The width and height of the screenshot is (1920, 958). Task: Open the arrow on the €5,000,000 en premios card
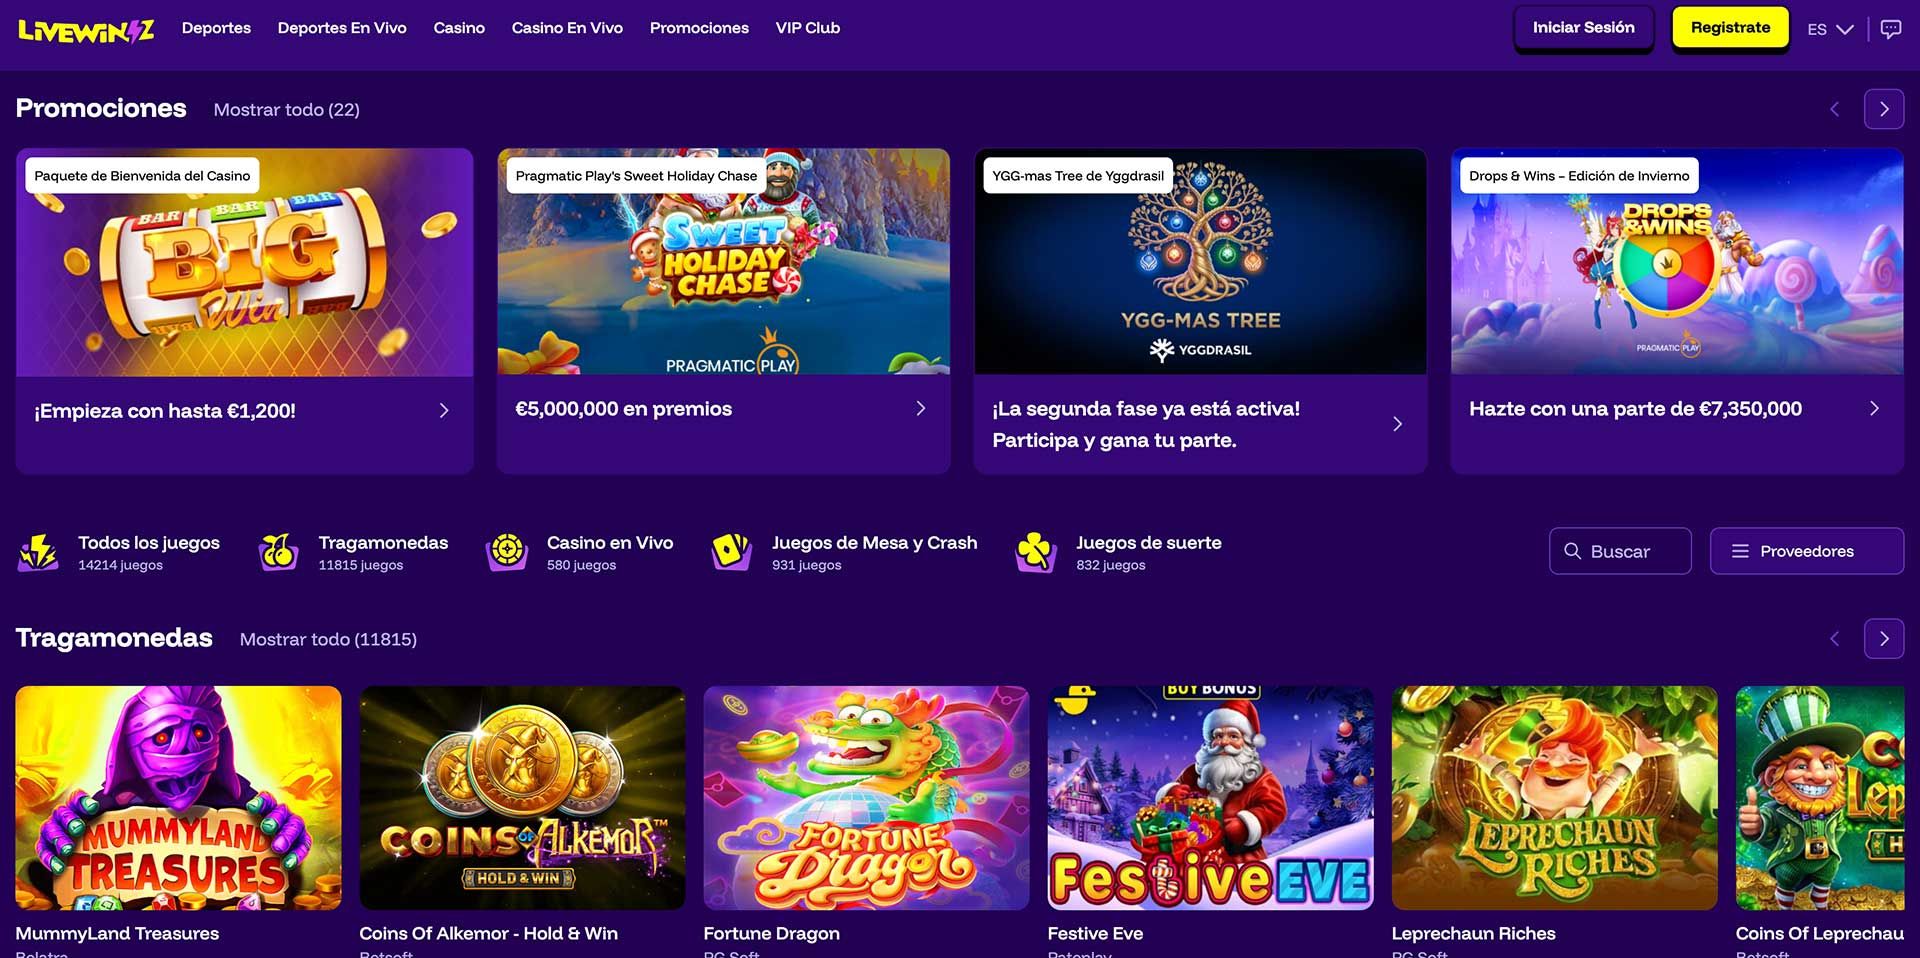(921, 408)
